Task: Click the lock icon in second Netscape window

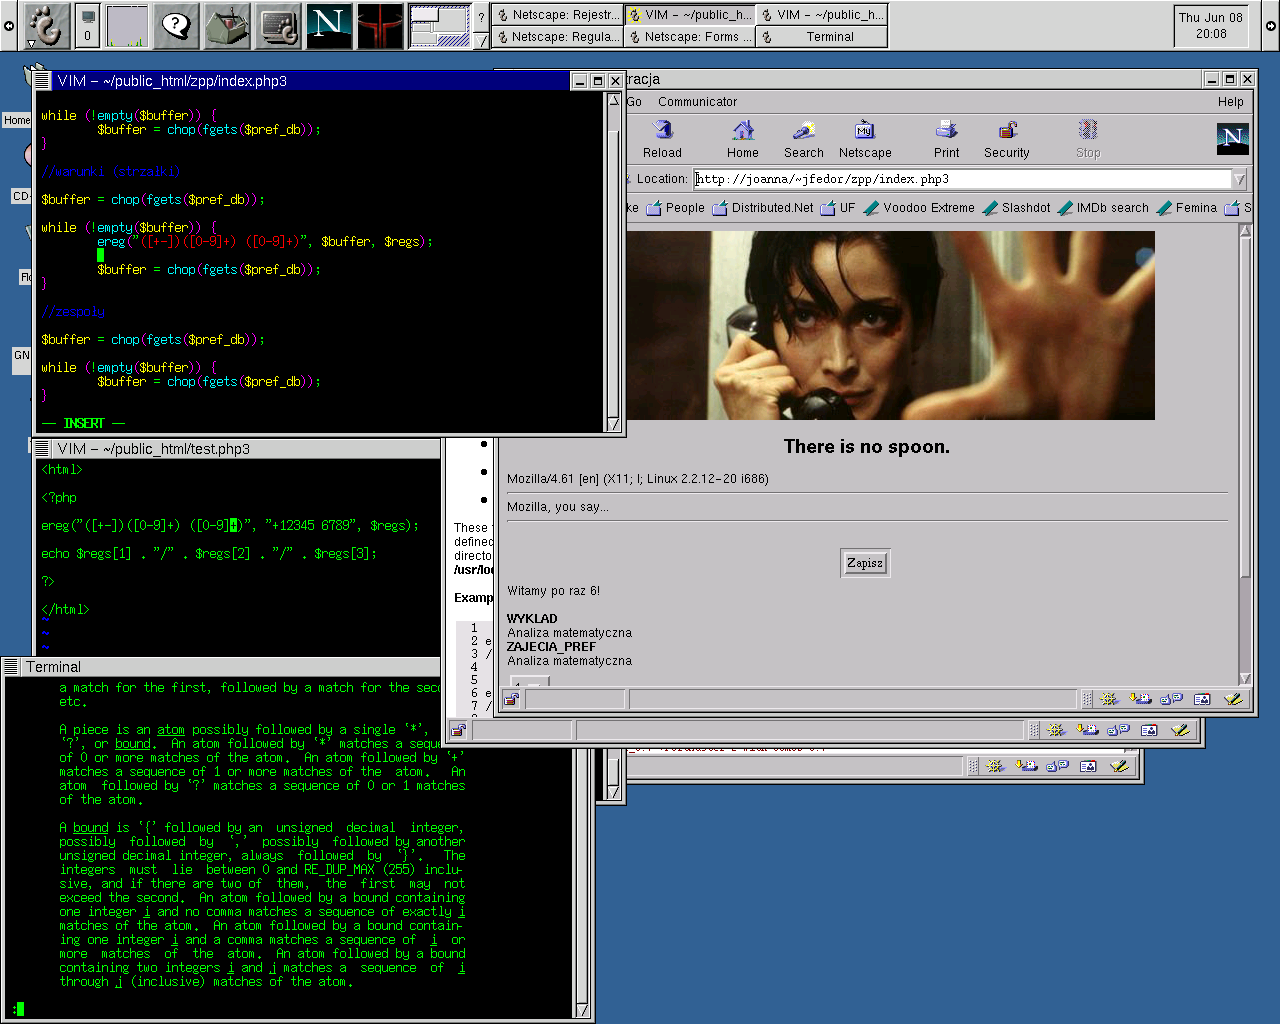Action: 458,730
